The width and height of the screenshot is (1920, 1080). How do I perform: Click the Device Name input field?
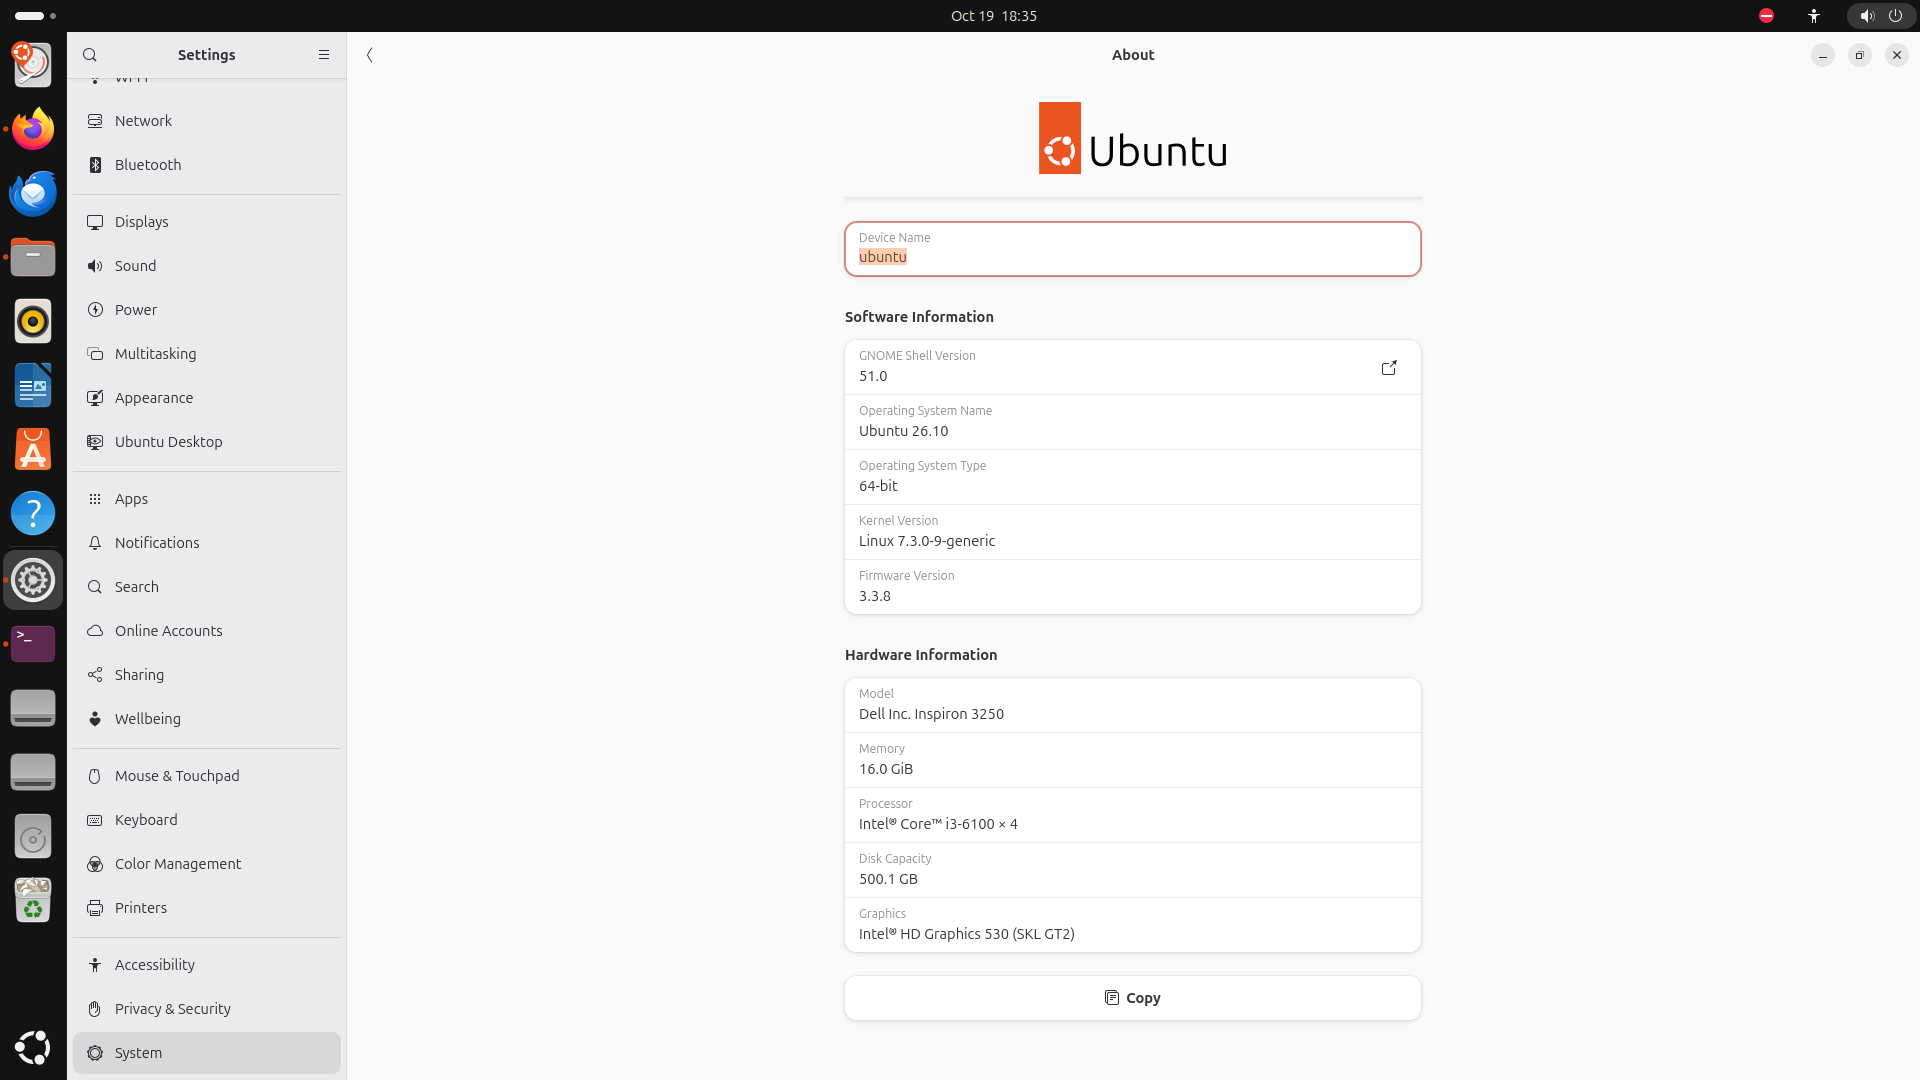pyautogui.click(x=1133, y=249)
